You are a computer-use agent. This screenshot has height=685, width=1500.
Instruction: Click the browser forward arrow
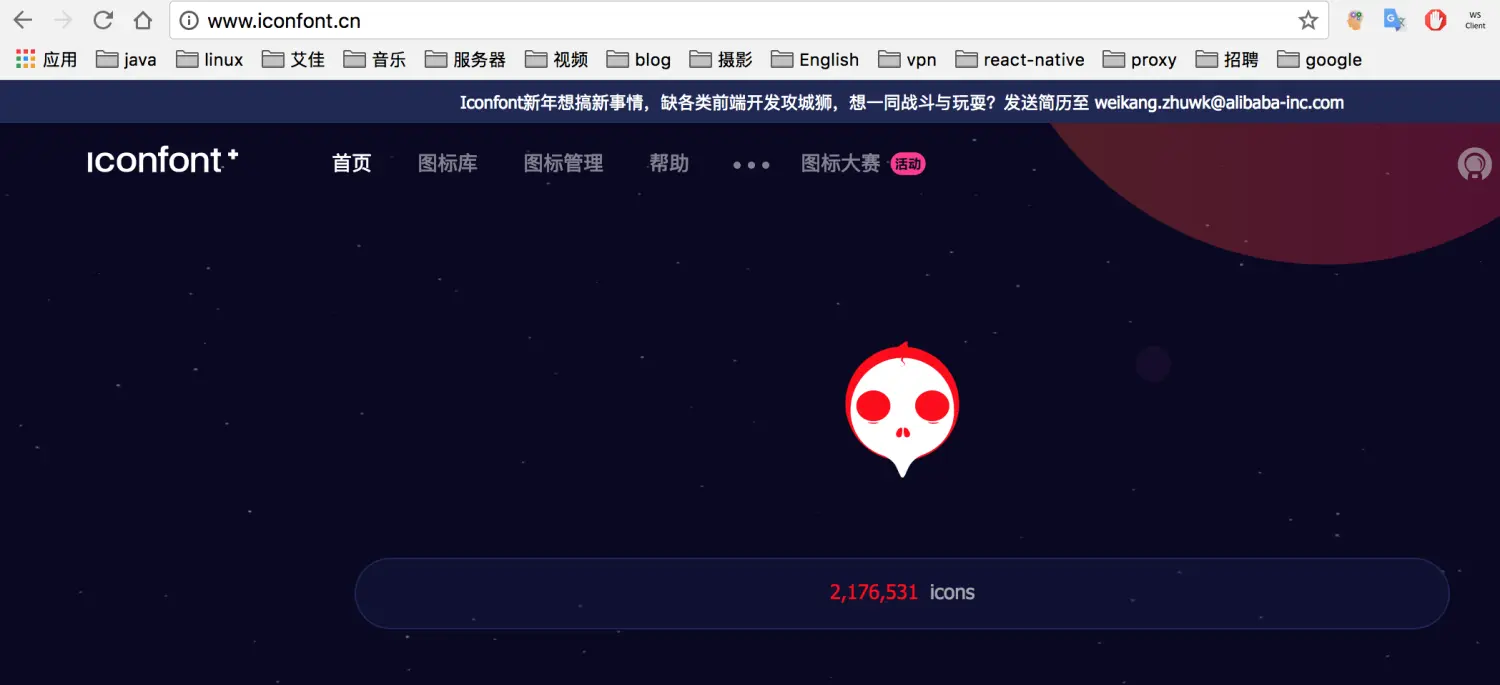point(63,20)
